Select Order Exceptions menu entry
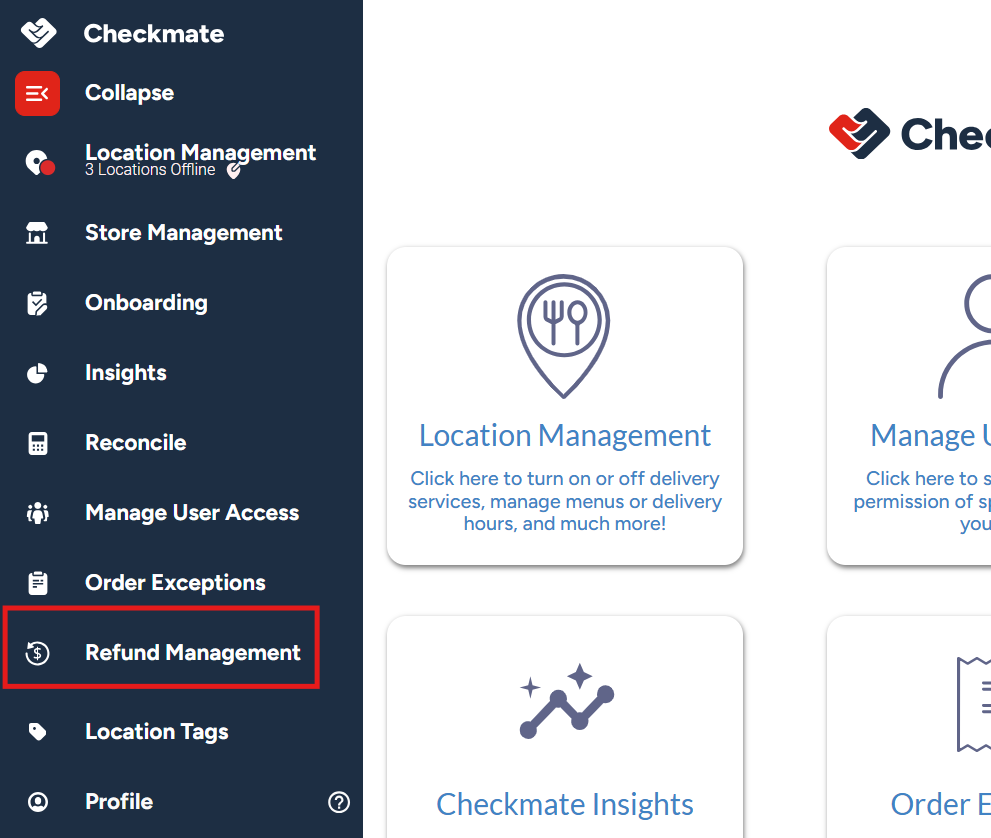This screenshot has height=838, width=991. click(175, 583)
